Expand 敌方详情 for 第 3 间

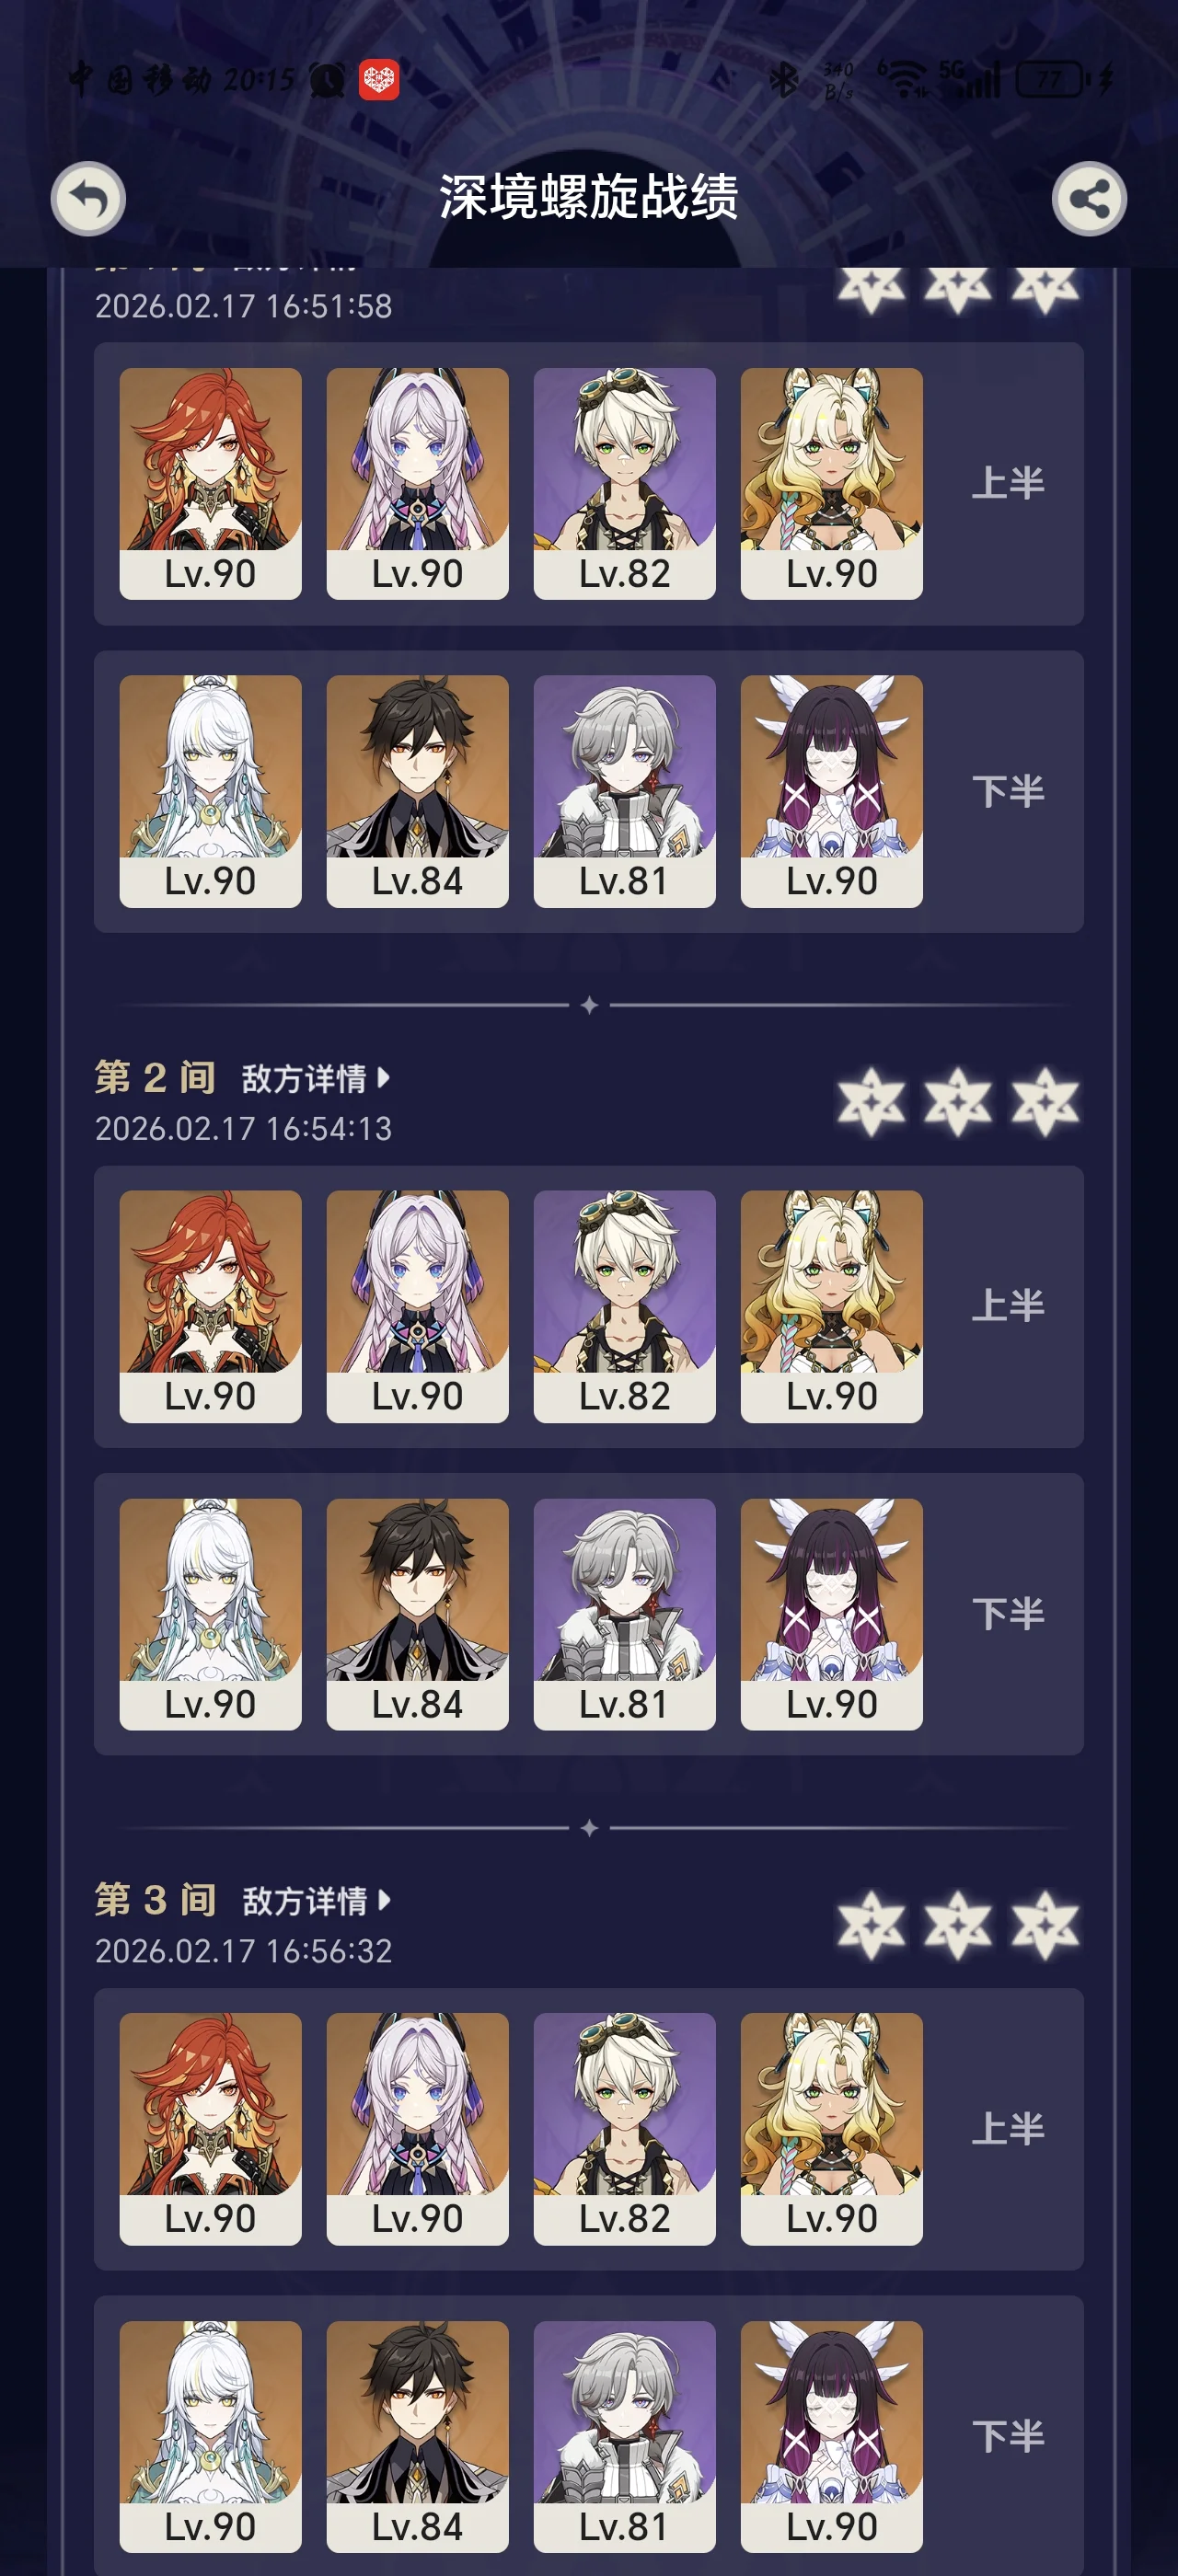(315, 1900)
